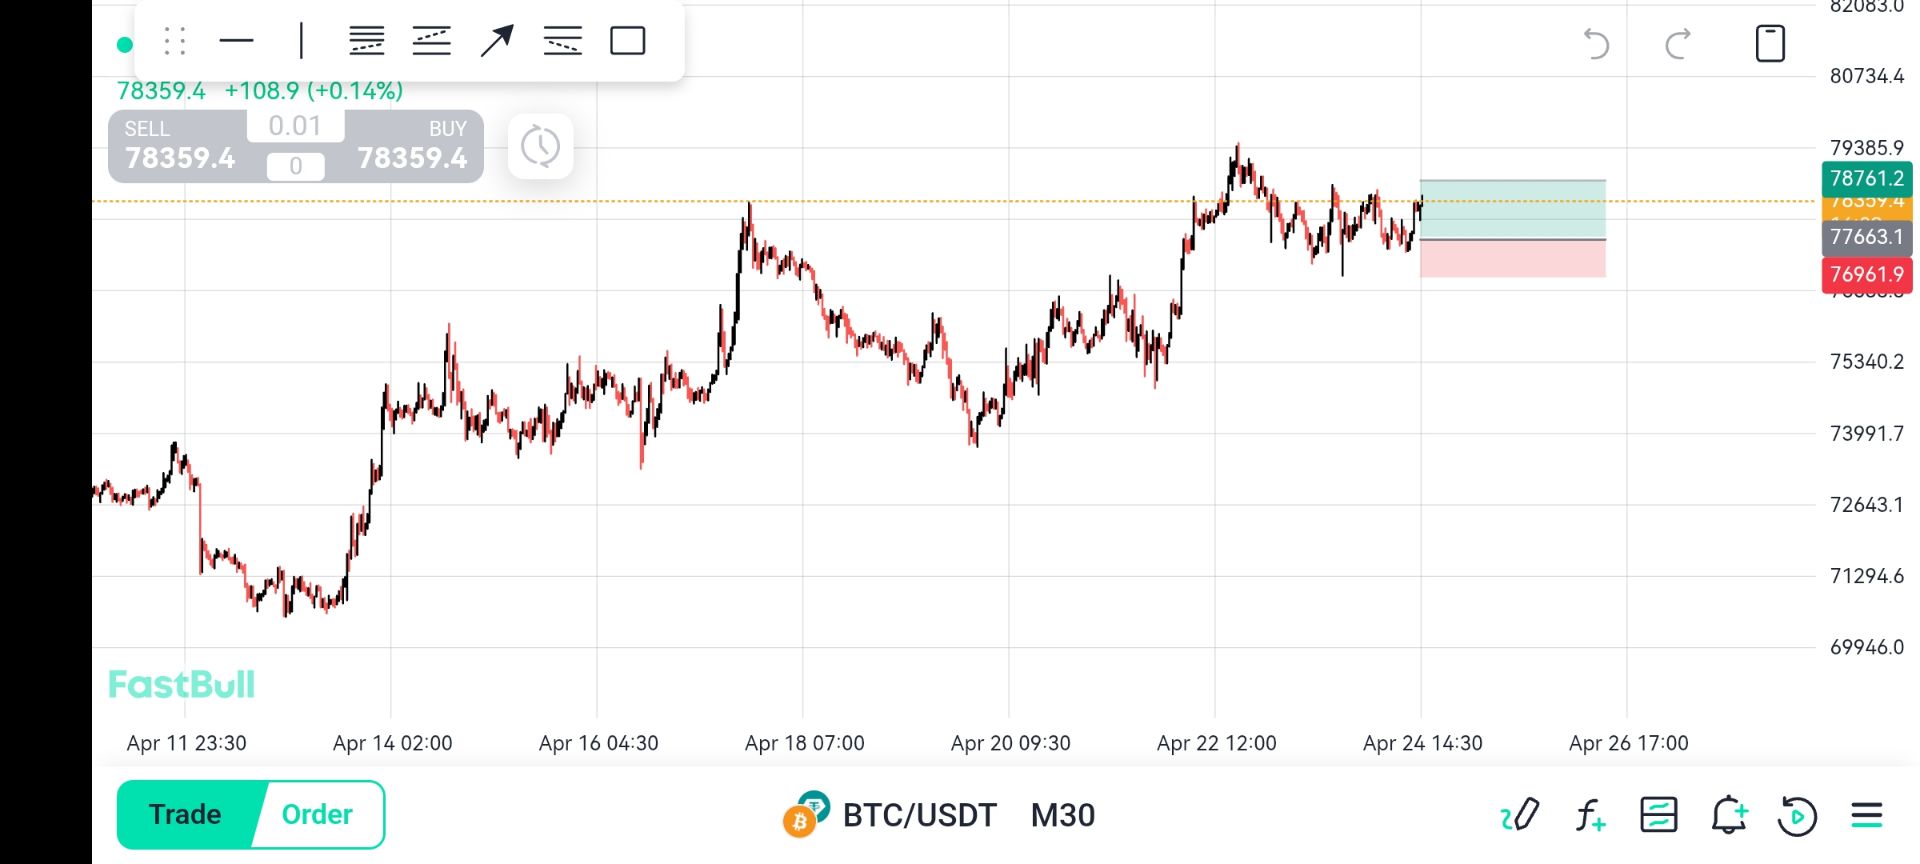
Task: Switch to the Trade tab
Action: (x=186, y=815)
